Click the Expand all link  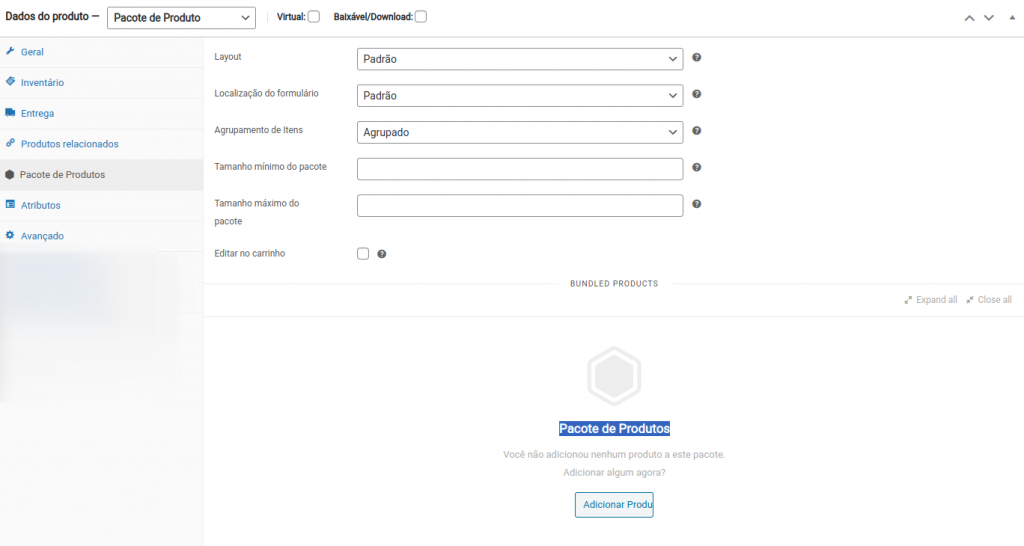[931, 300]
